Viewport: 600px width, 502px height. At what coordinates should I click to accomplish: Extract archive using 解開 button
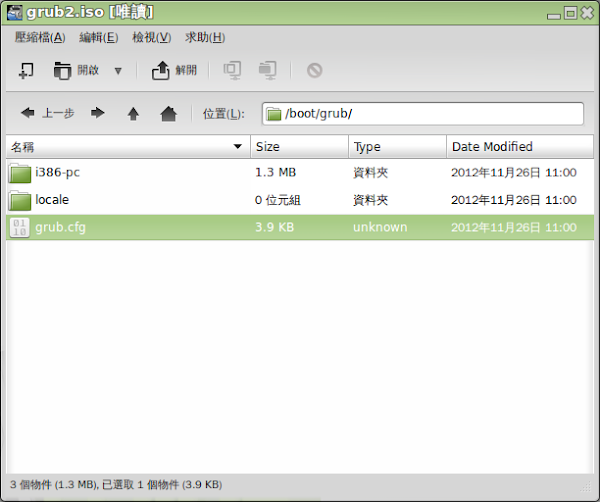pyautogui.click(x=174, y=70)
